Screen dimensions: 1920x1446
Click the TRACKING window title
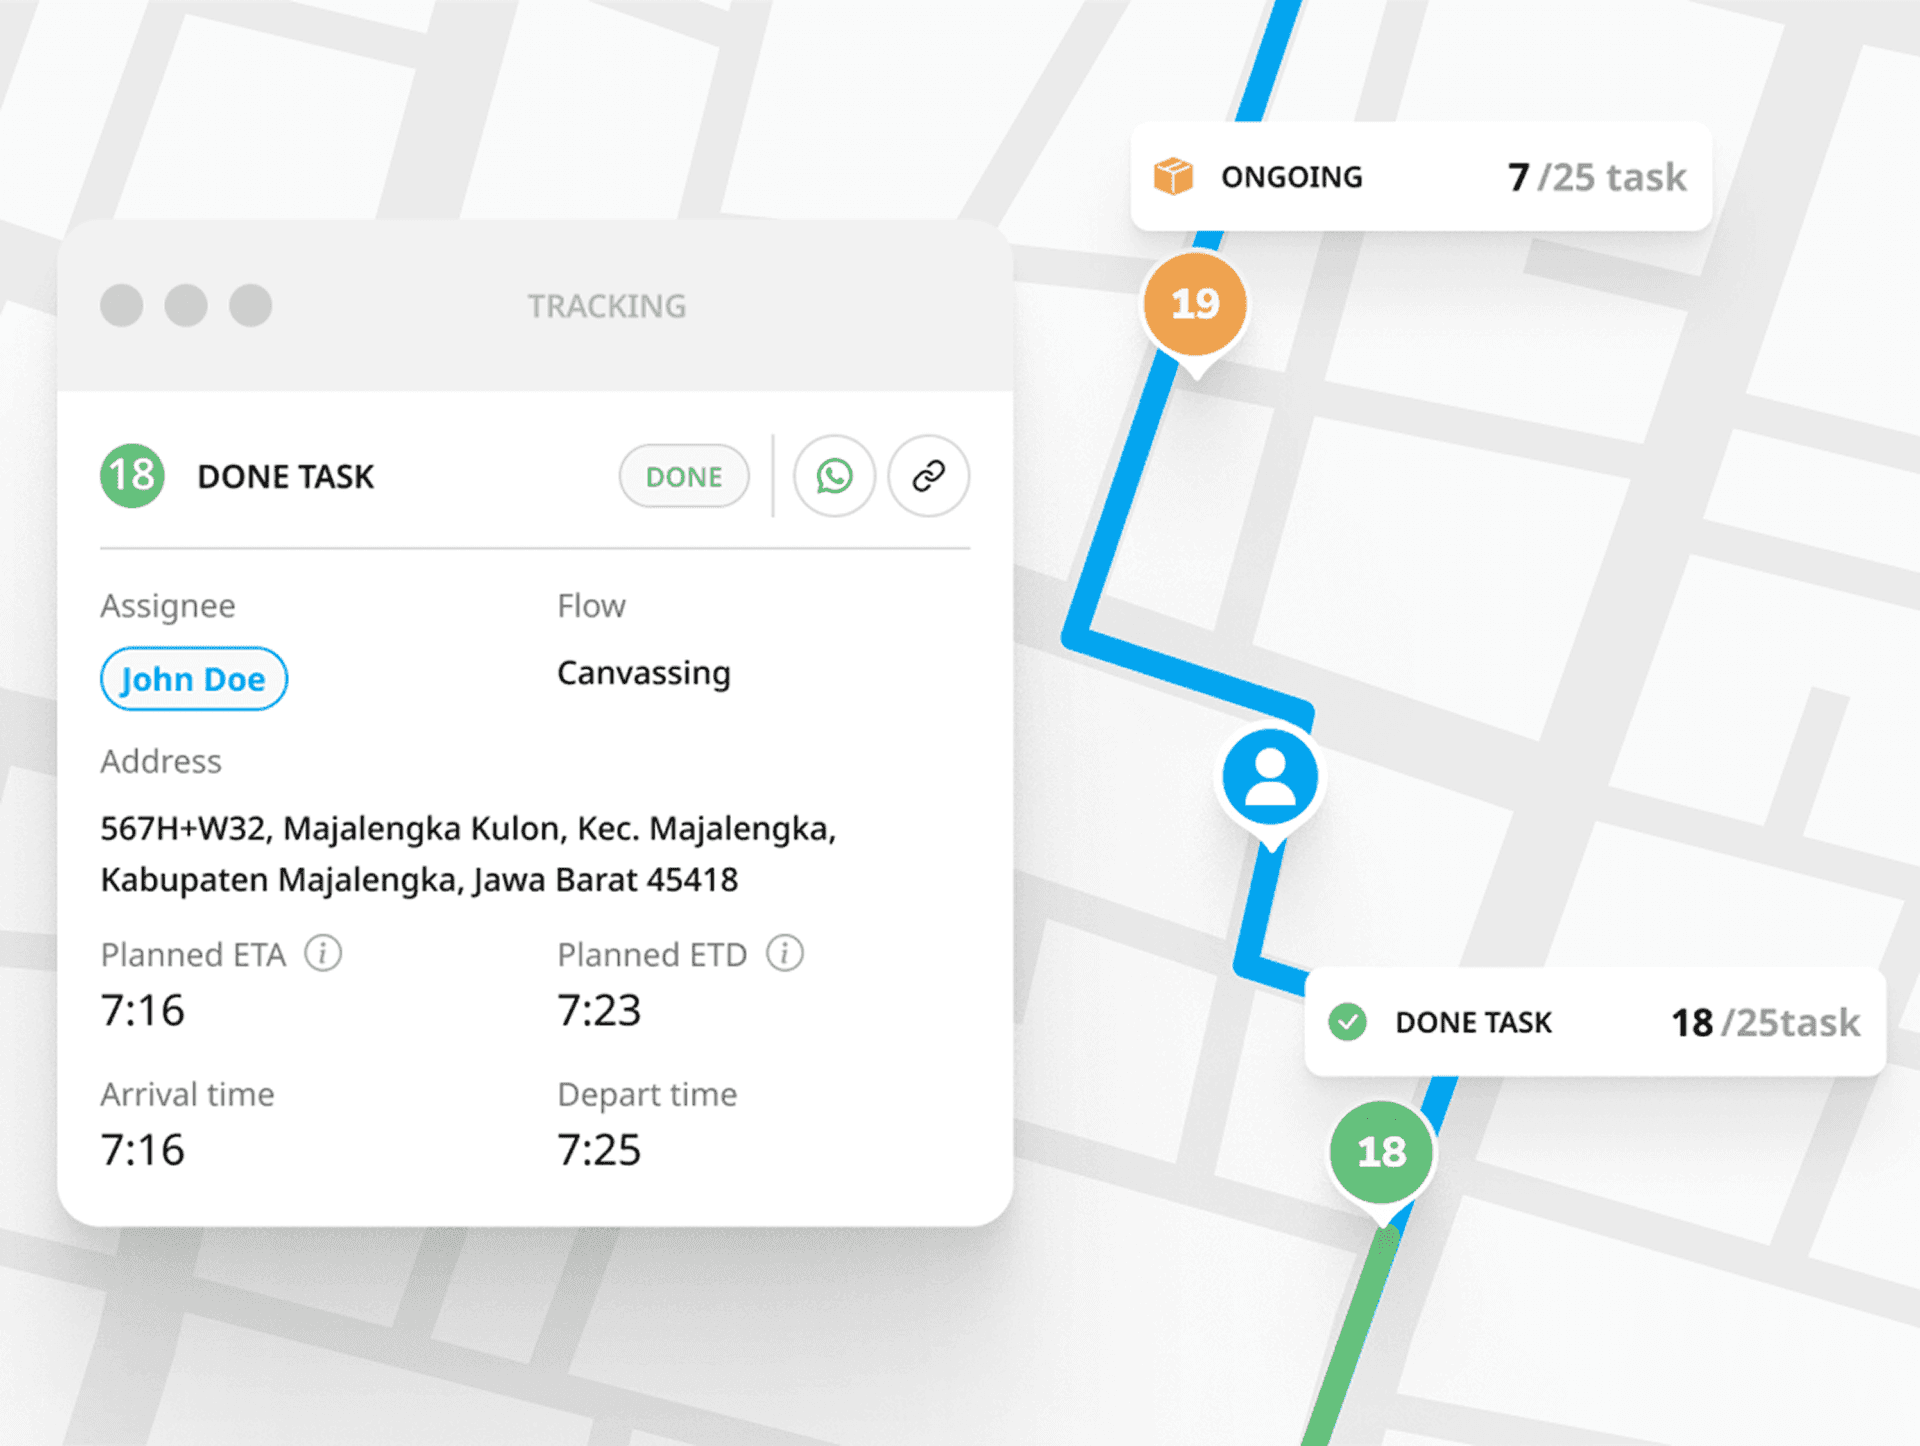[607, 306]
